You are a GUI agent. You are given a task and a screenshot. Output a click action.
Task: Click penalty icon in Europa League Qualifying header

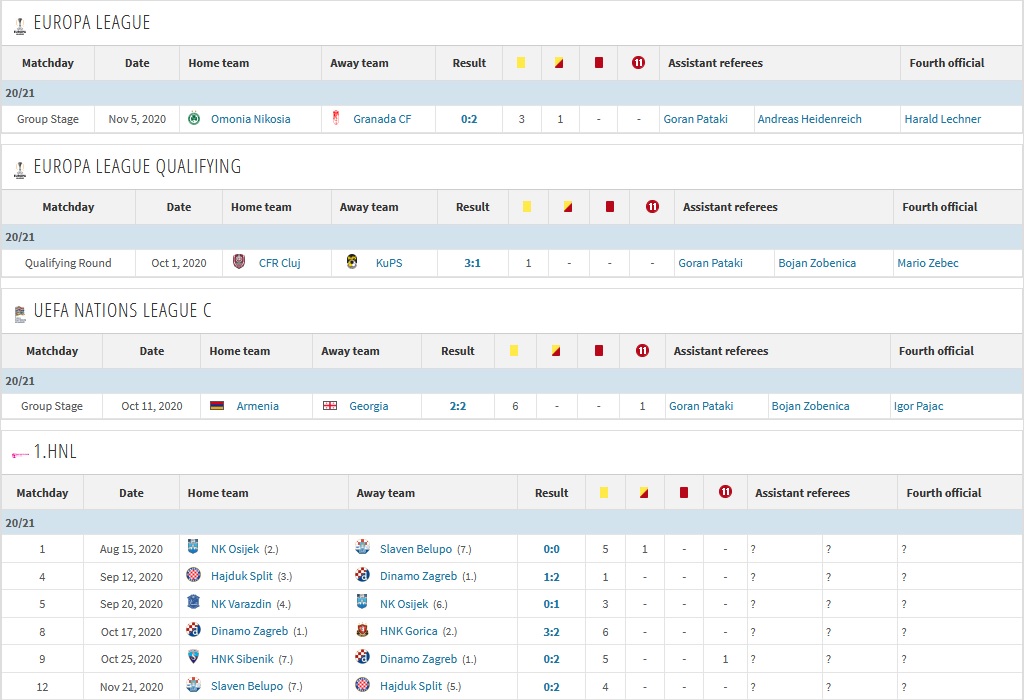pos(652,206)
